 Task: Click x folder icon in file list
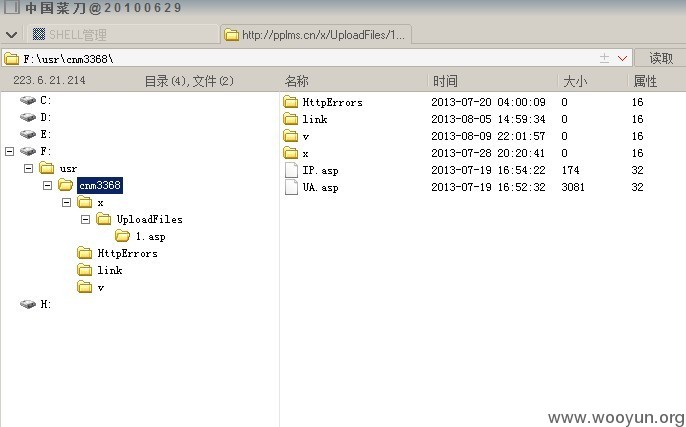[x=290, y=153]
